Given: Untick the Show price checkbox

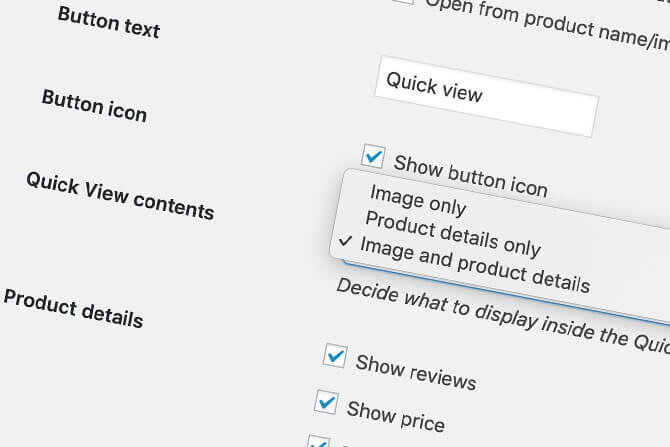Looking at the screenshot, I should coord(326,402).
